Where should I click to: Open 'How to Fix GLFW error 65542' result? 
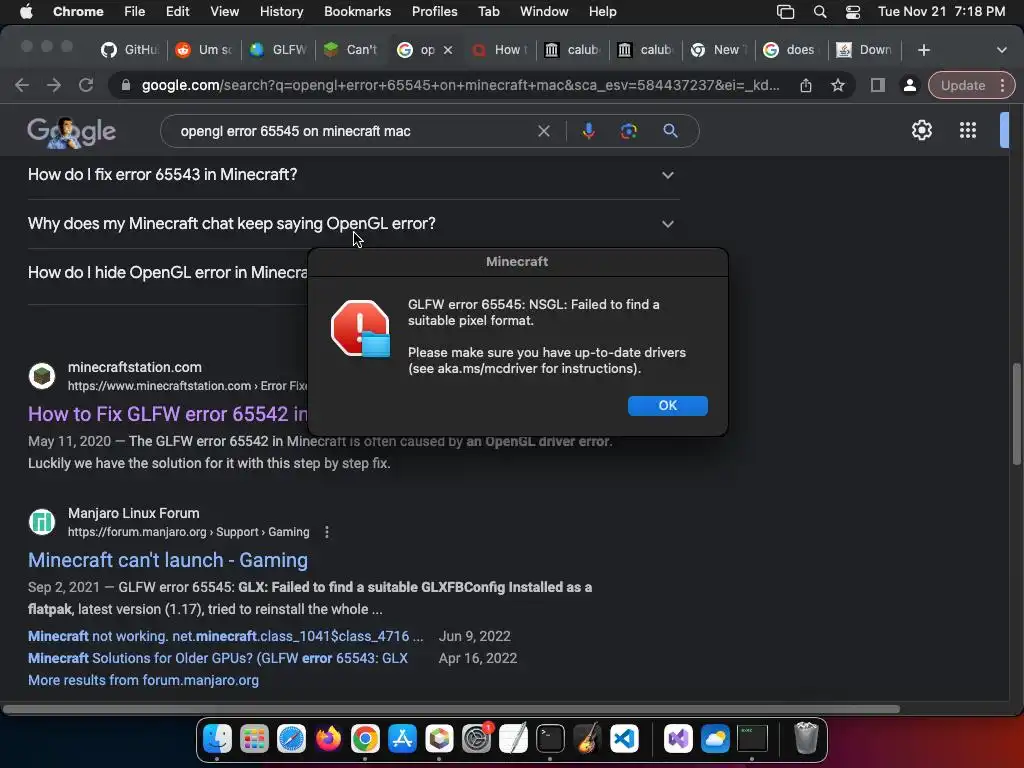point(167,414)
